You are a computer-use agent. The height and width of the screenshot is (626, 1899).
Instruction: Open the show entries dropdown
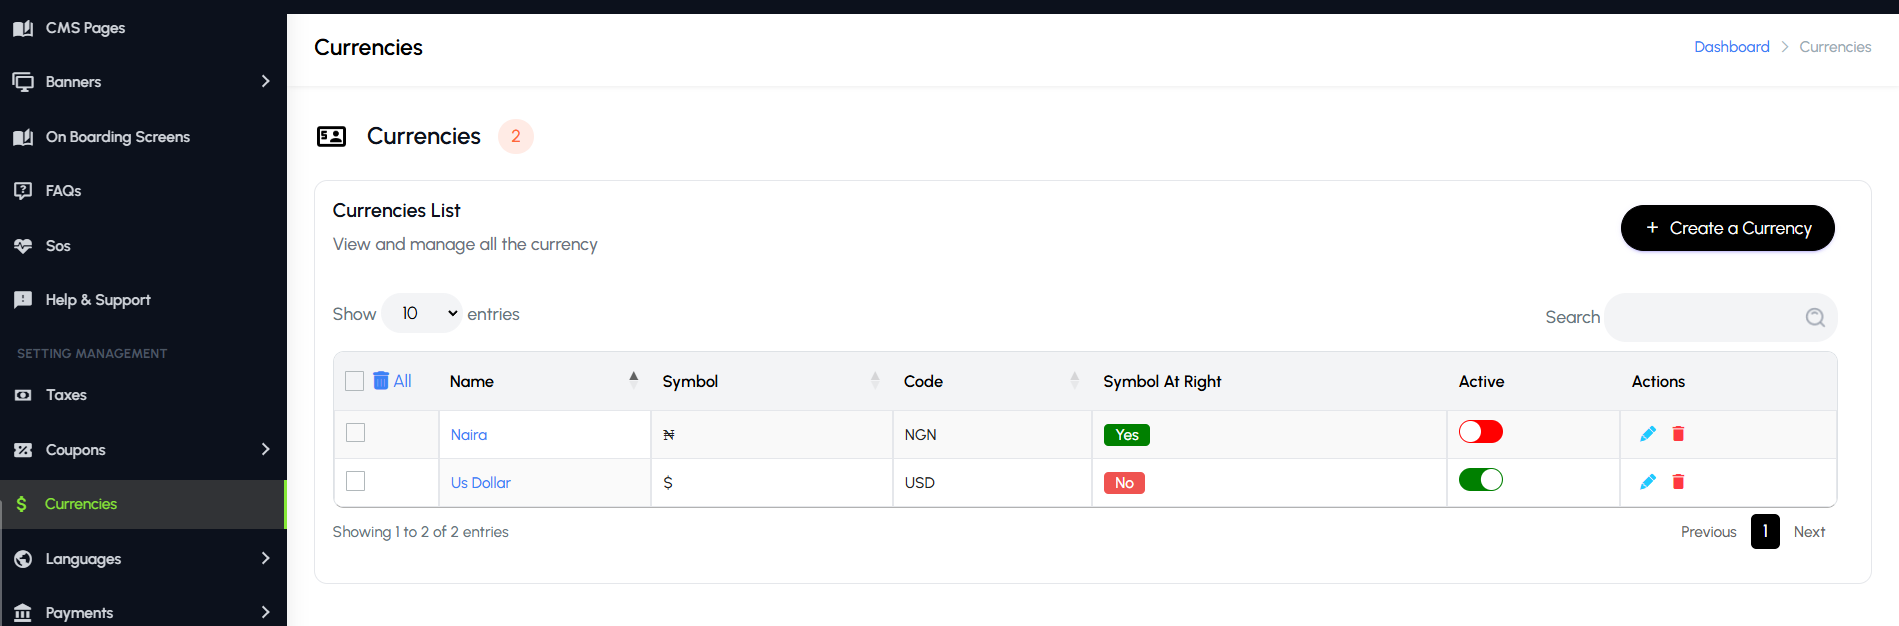coord(422,314)
